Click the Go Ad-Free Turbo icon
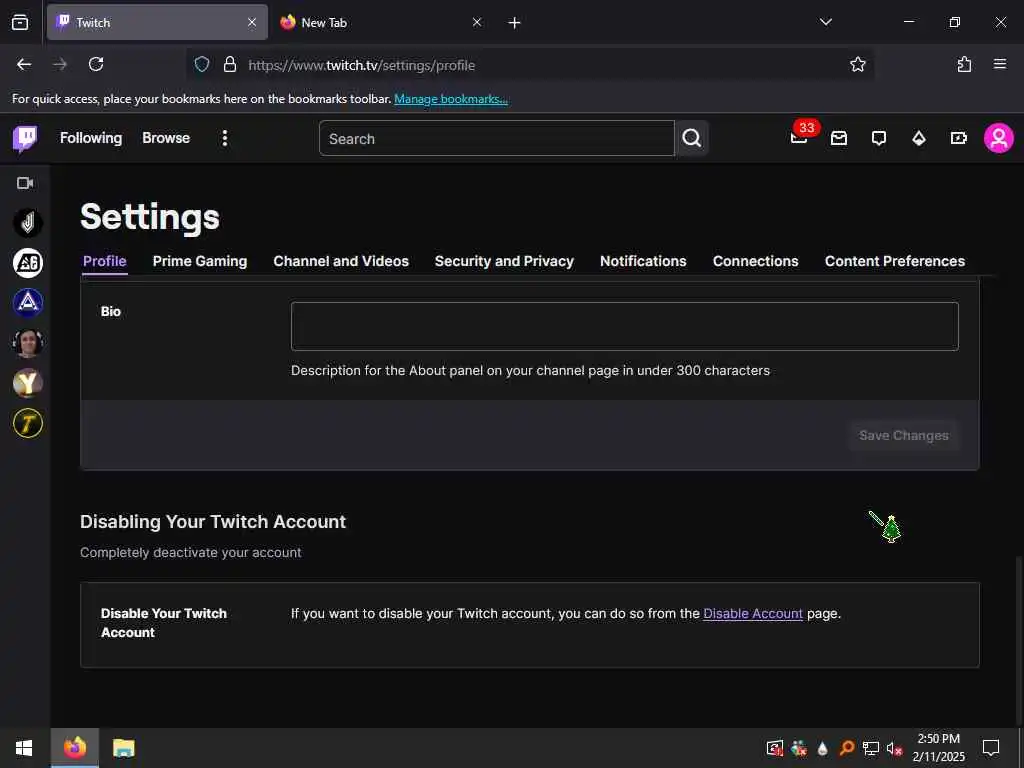 point(958,138)
